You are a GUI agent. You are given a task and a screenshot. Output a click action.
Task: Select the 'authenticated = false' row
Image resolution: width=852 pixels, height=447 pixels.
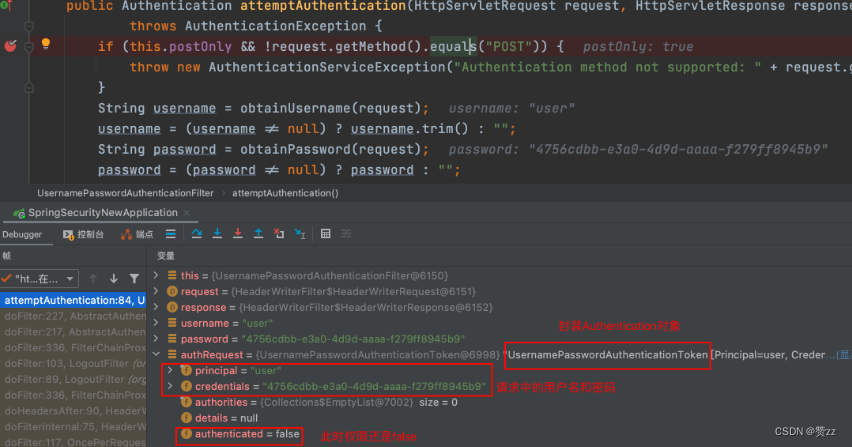pyautogui.click(x=240, y=434)
